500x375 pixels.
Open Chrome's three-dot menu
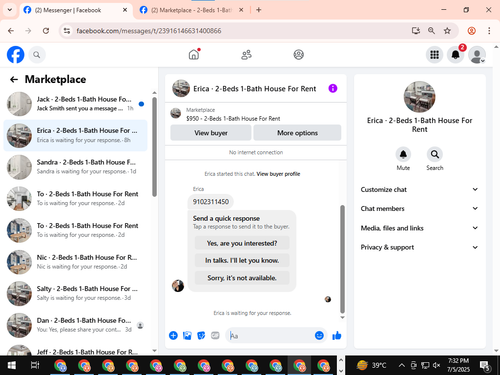pos(489,31)
